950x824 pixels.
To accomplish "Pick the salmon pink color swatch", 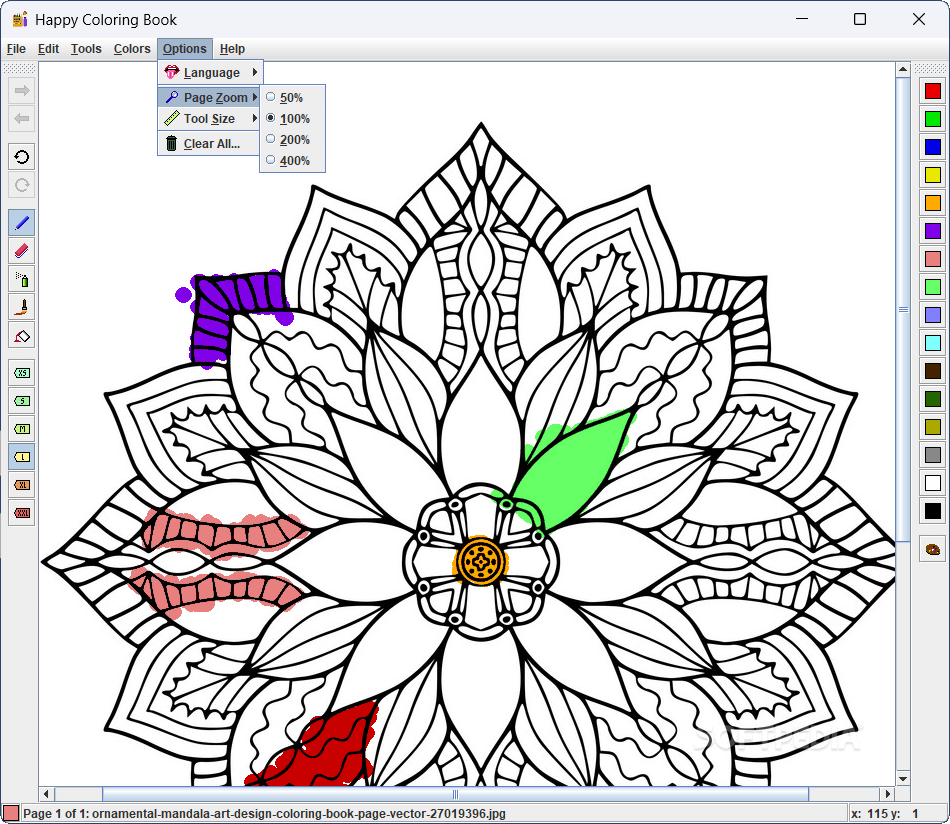I will coord(932,259).
